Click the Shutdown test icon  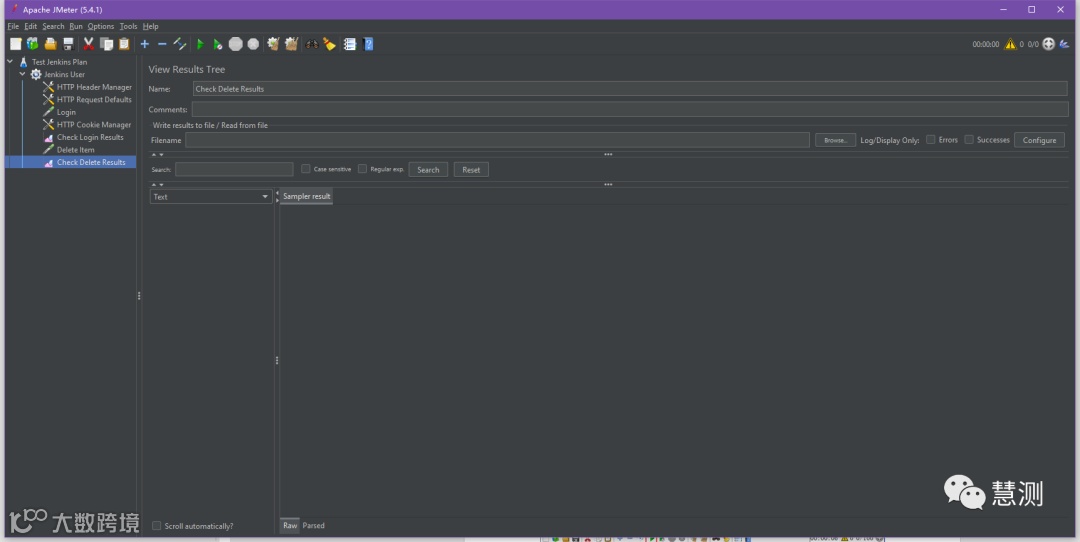coord(253,44)
